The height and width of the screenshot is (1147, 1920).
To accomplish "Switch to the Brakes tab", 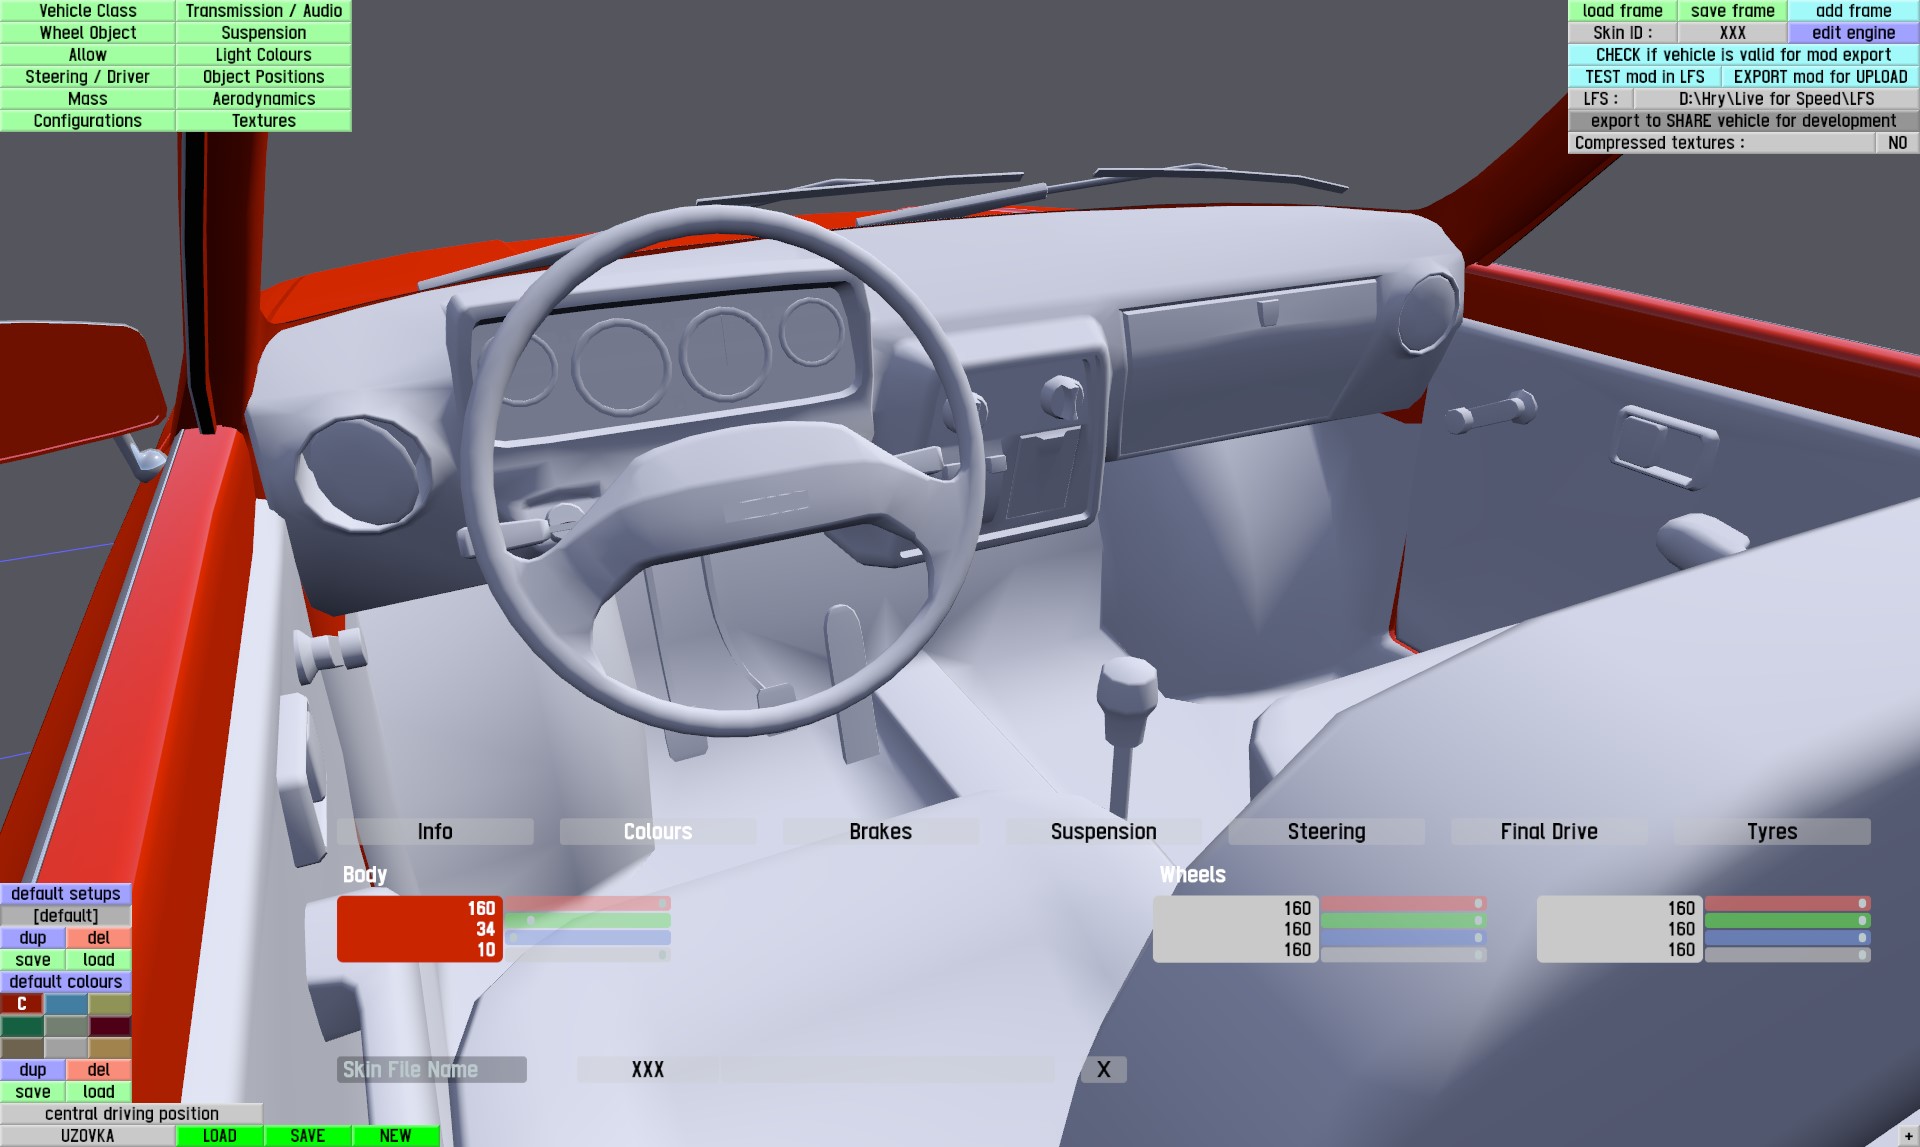I will pos(880,831).
